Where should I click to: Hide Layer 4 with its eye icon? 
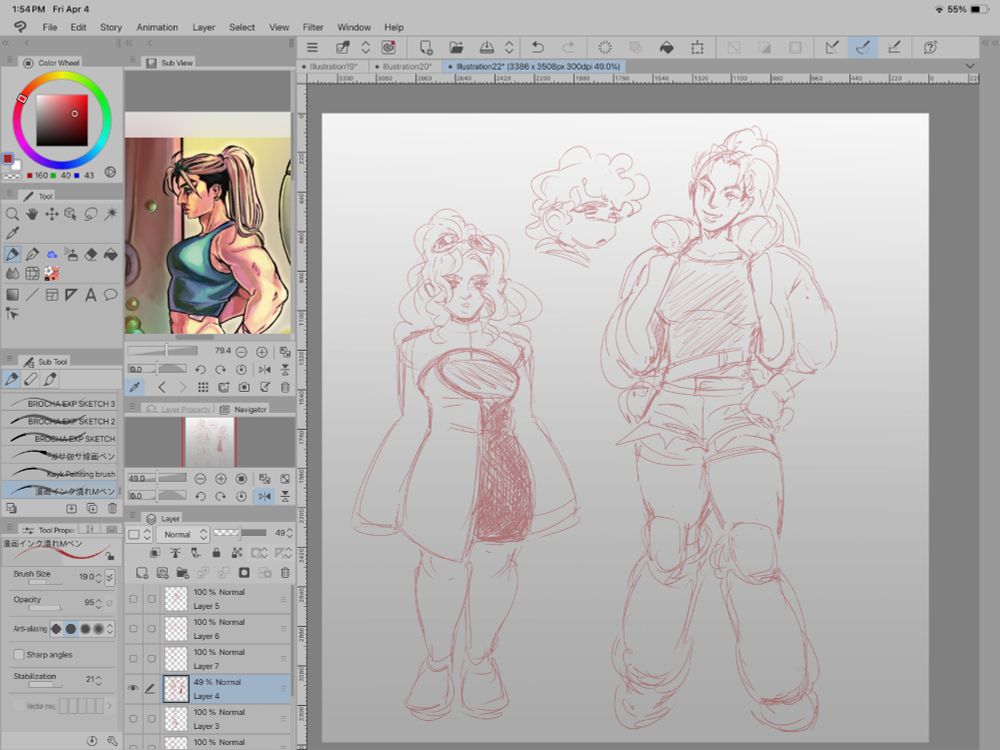tap(133, 688)
